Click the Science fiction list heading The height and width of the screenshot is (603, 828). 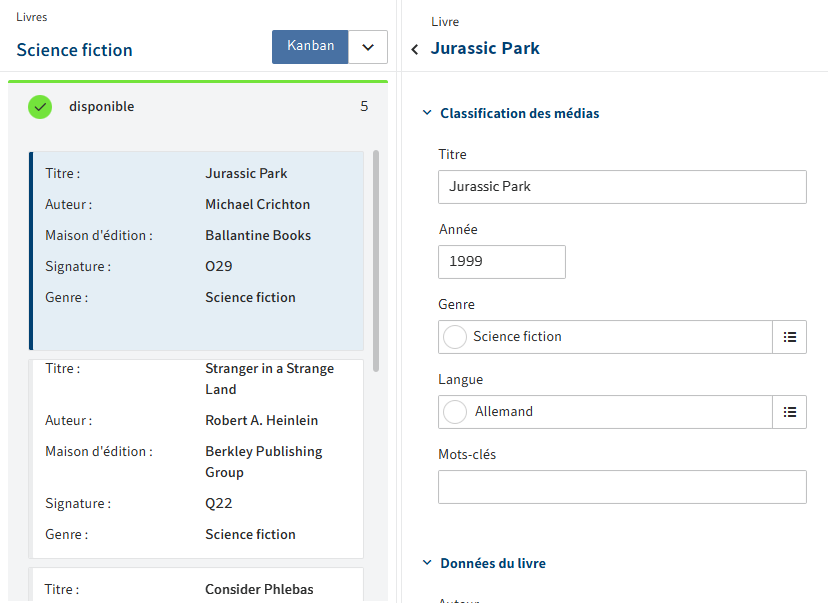[74, 50]
